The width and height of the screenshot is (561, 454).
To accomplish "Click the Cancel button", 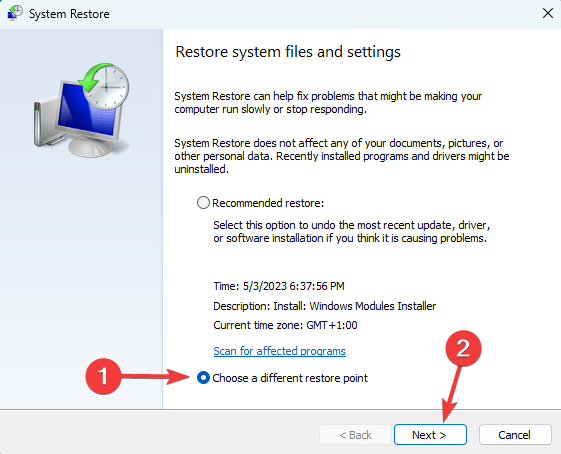I will (515, 435).
